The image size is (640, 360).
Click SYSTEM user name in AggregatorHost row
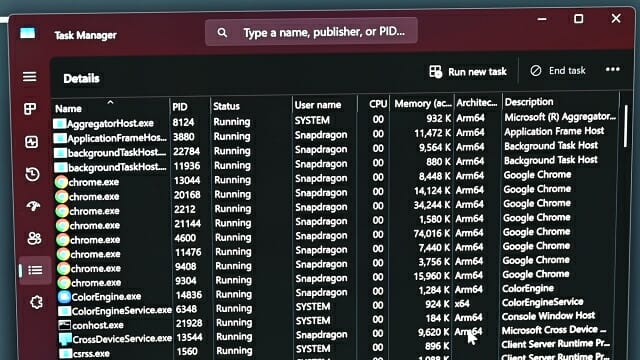(x=312, y=120)
